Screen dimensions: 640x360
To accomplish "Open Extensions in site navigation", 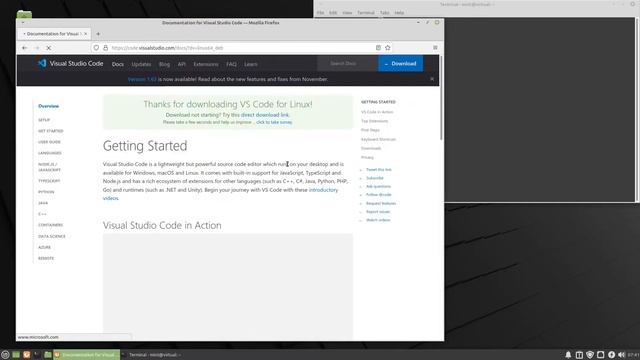I will (x=206, y=64).
